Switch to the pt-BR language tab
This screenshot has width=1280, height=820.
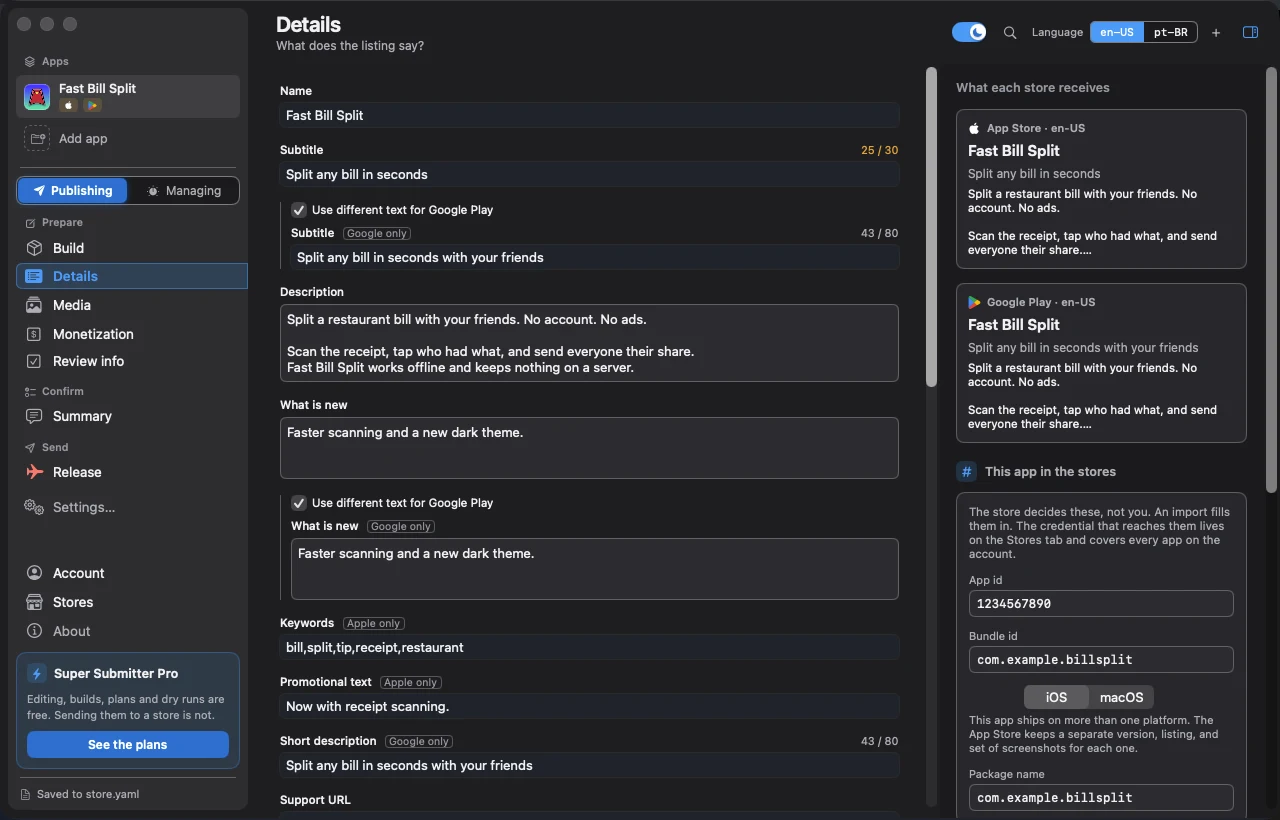pos(1171,32)
